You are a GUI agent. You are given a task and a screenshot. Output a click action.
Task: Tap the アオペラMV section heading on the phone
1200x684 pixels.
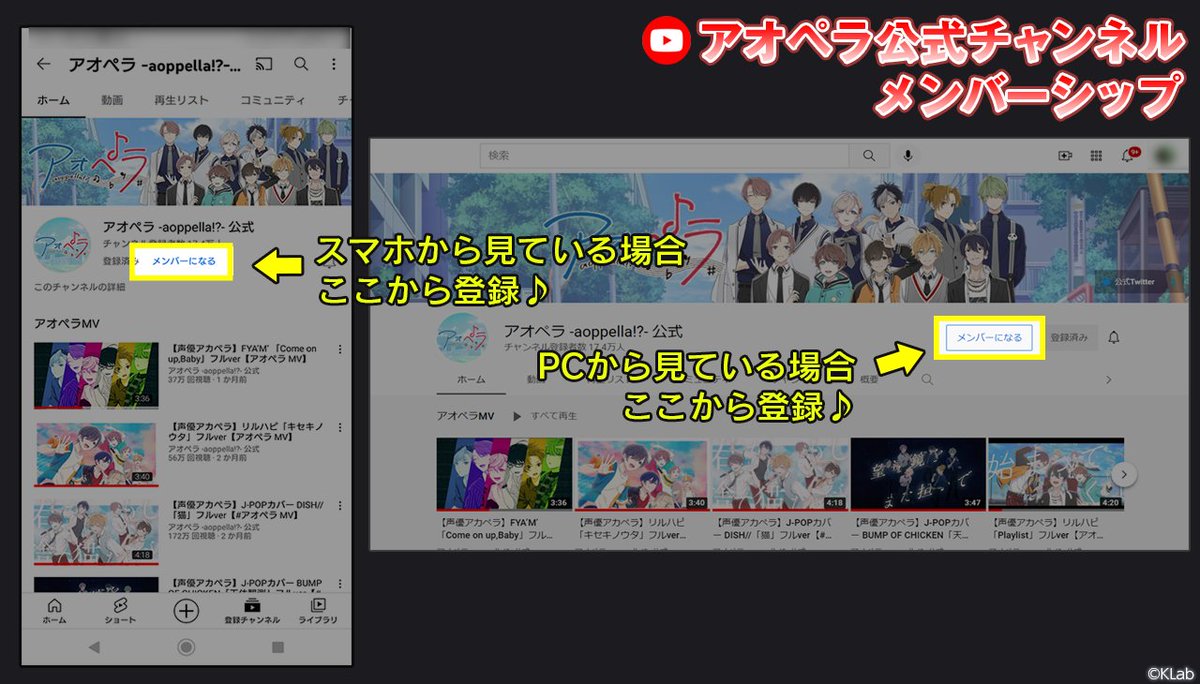point(66,324)
